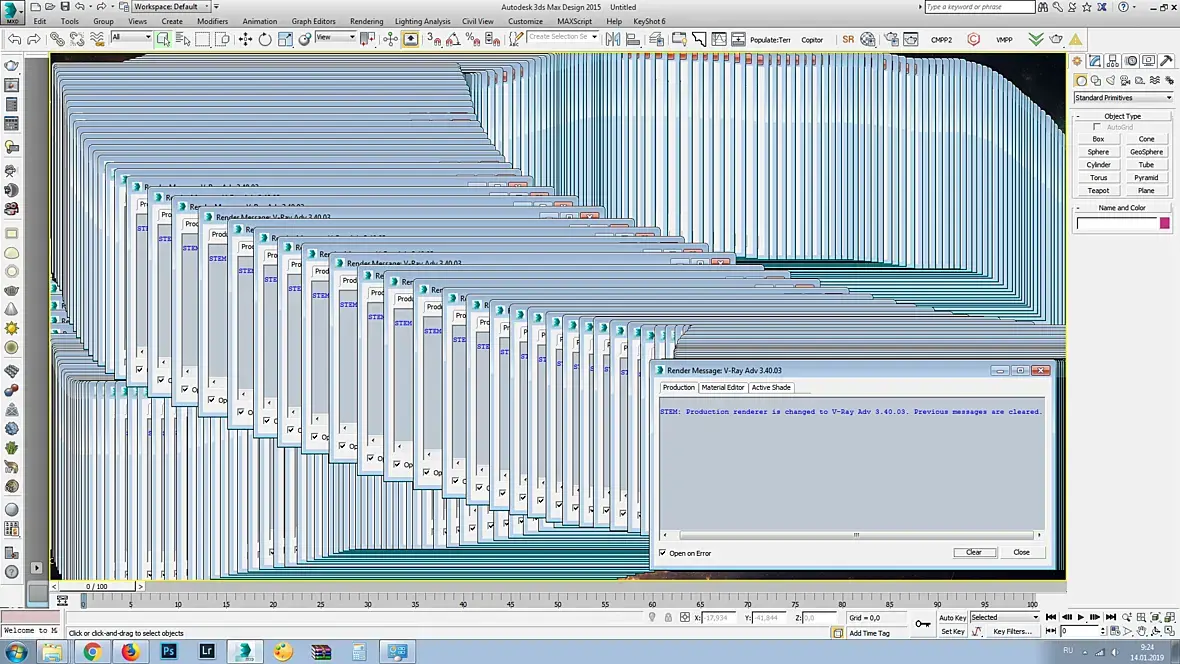1180x664 pixels.
Task: Create a Teapot primitive
Action: tap(1098, 190)
